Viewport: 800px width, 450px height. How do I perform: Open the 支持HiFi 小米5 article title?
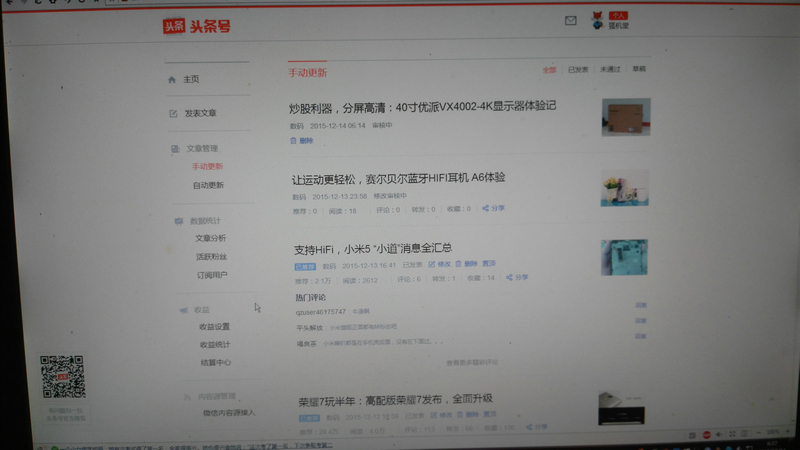[x=373, y=248]
